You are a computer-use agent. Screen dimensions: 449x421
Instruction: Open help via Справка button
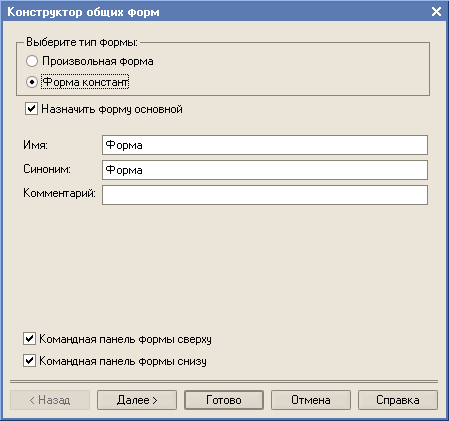398,400
